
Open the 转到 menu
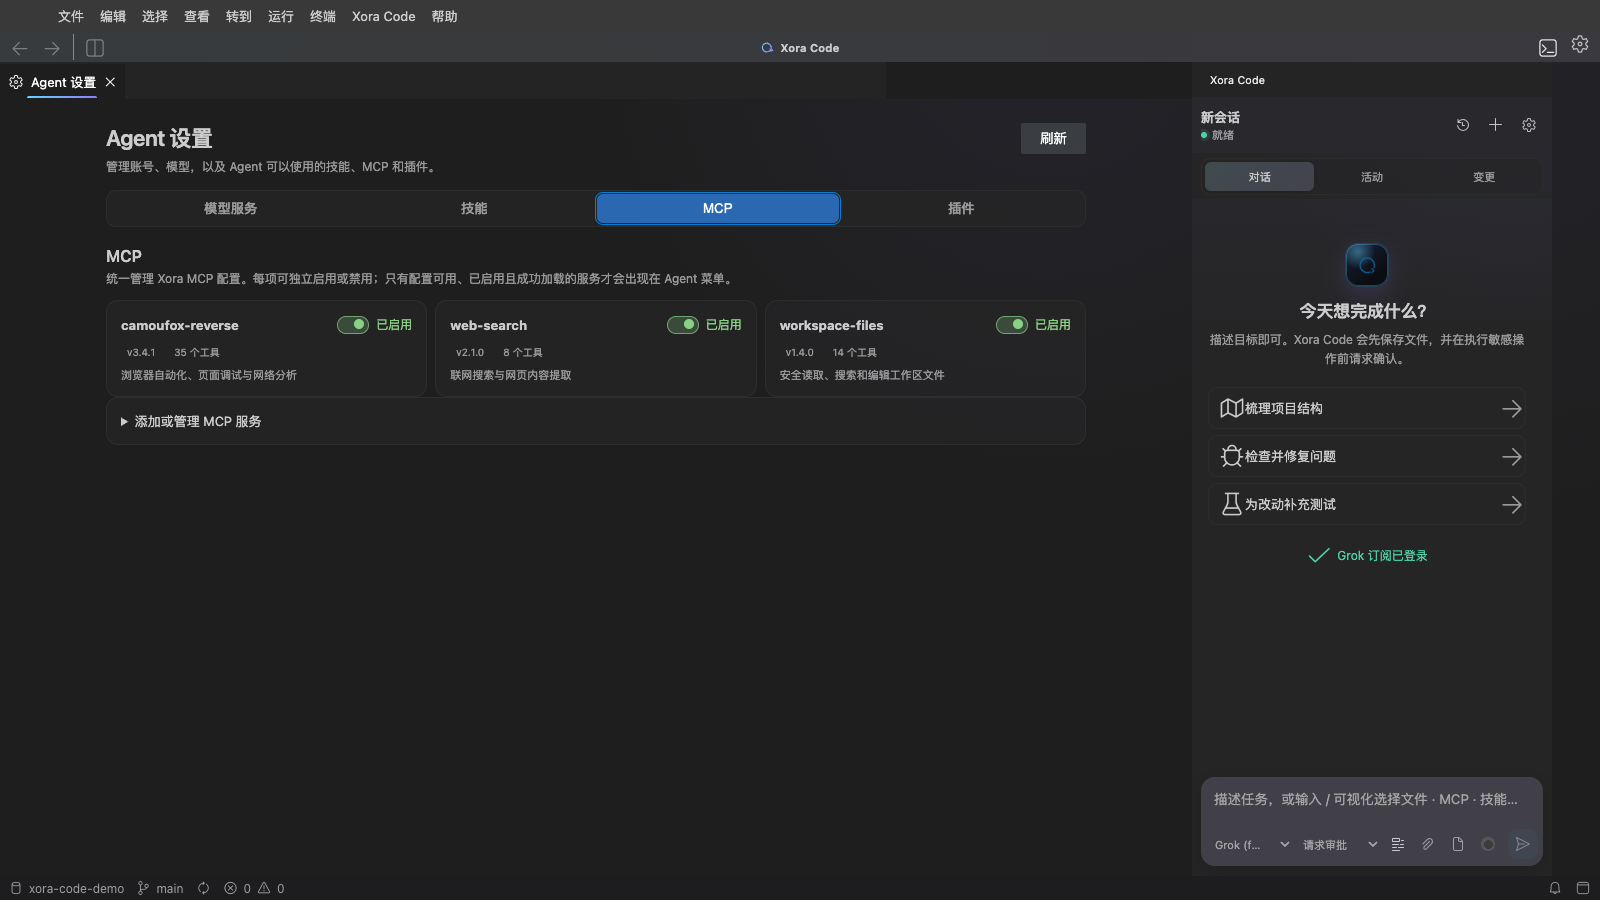click(x=239, y=16)
